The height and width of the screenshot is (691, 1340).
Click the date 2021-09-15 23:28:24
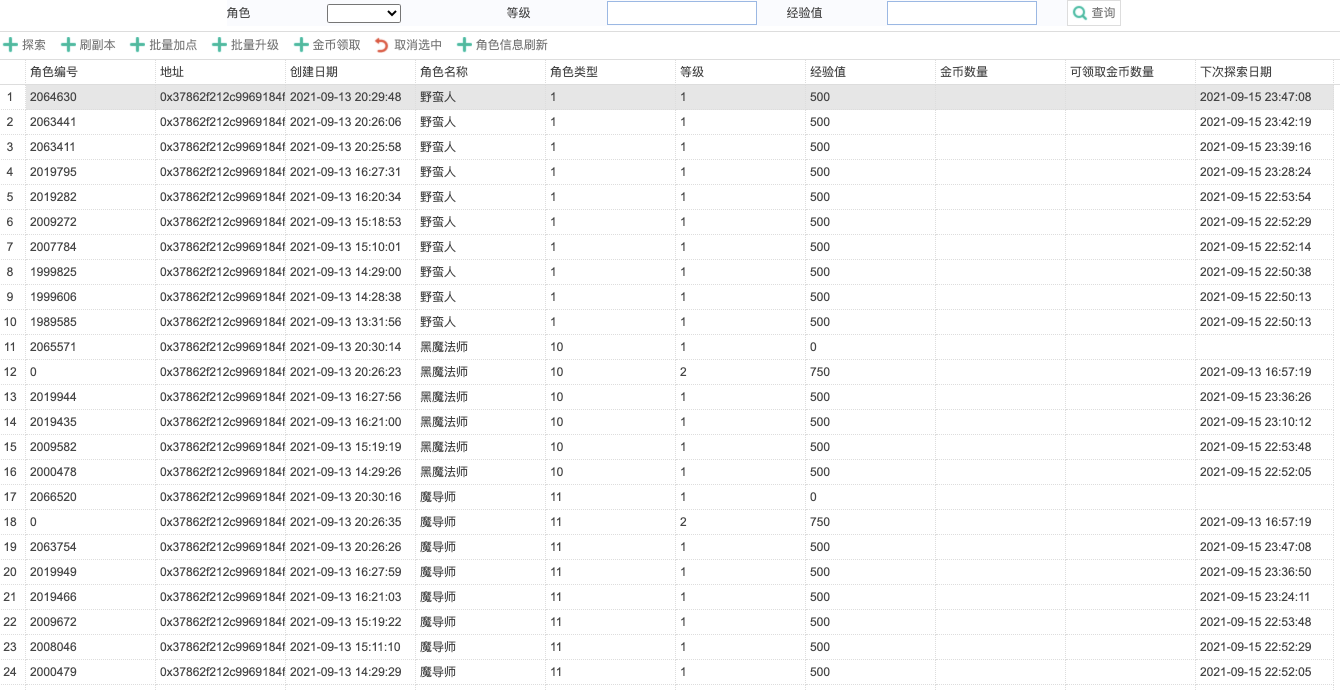[1256, 172]
